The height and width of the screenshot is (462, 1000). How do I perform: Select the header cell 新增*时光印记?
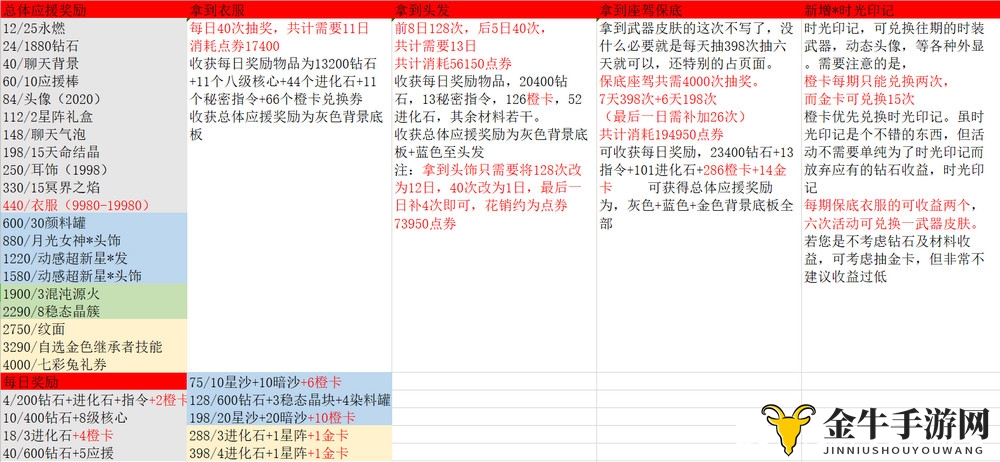click(901, 10)
